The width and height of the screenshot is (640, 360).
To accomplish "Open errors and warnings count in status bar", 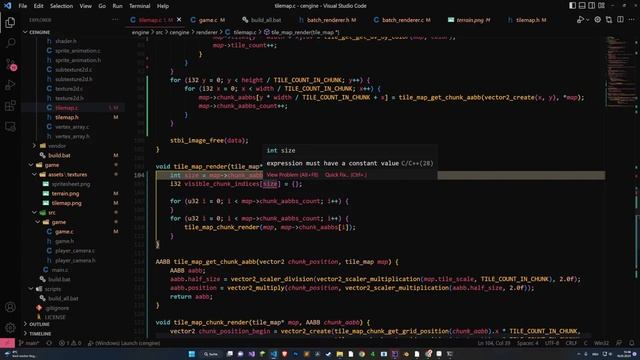I will click(70, 343).
